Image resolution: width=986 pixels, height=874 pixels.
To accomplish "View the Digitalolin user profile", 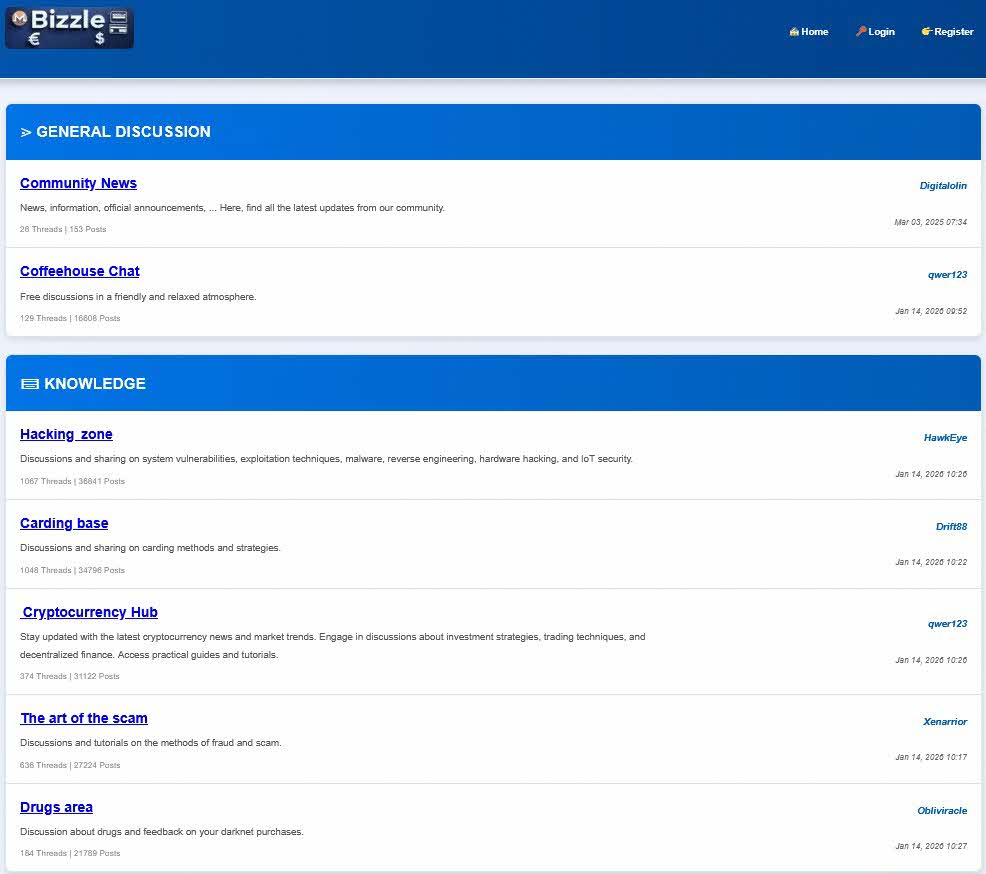I will pos(943,186).
